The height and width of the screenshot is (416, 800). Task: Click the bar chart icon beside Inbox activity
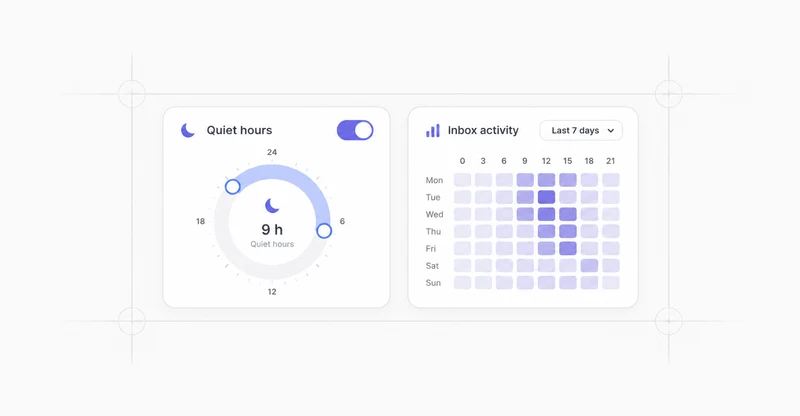[x=433, y=131]
